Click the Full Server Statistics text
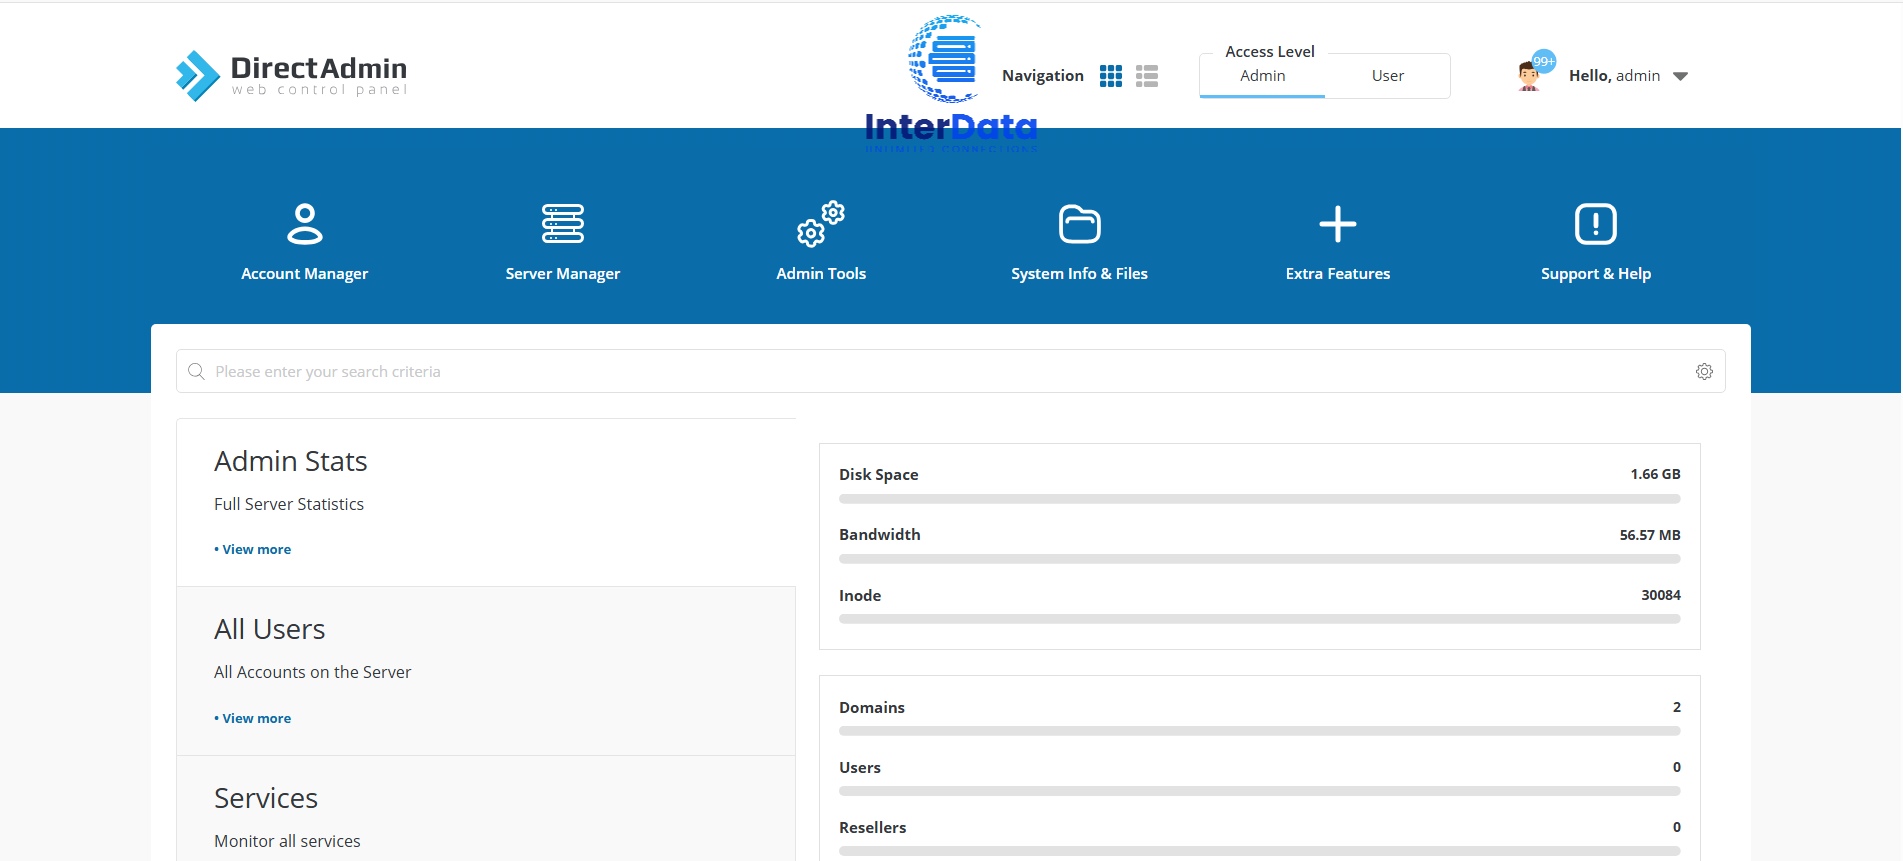The height and width of the screenshot is (861, 1903). pos(289,504)
